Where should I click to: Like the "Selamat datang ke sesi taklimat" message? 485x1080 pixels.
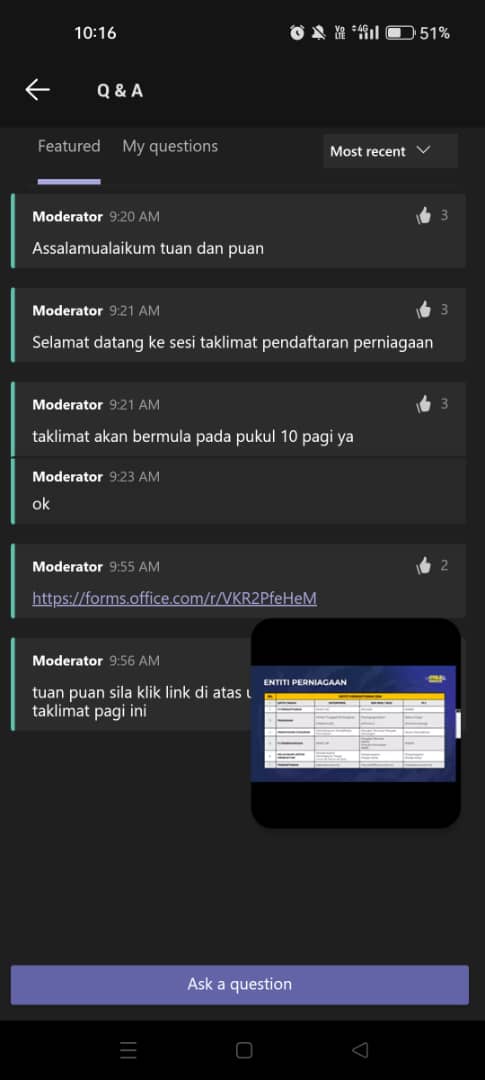pos(423,311)
